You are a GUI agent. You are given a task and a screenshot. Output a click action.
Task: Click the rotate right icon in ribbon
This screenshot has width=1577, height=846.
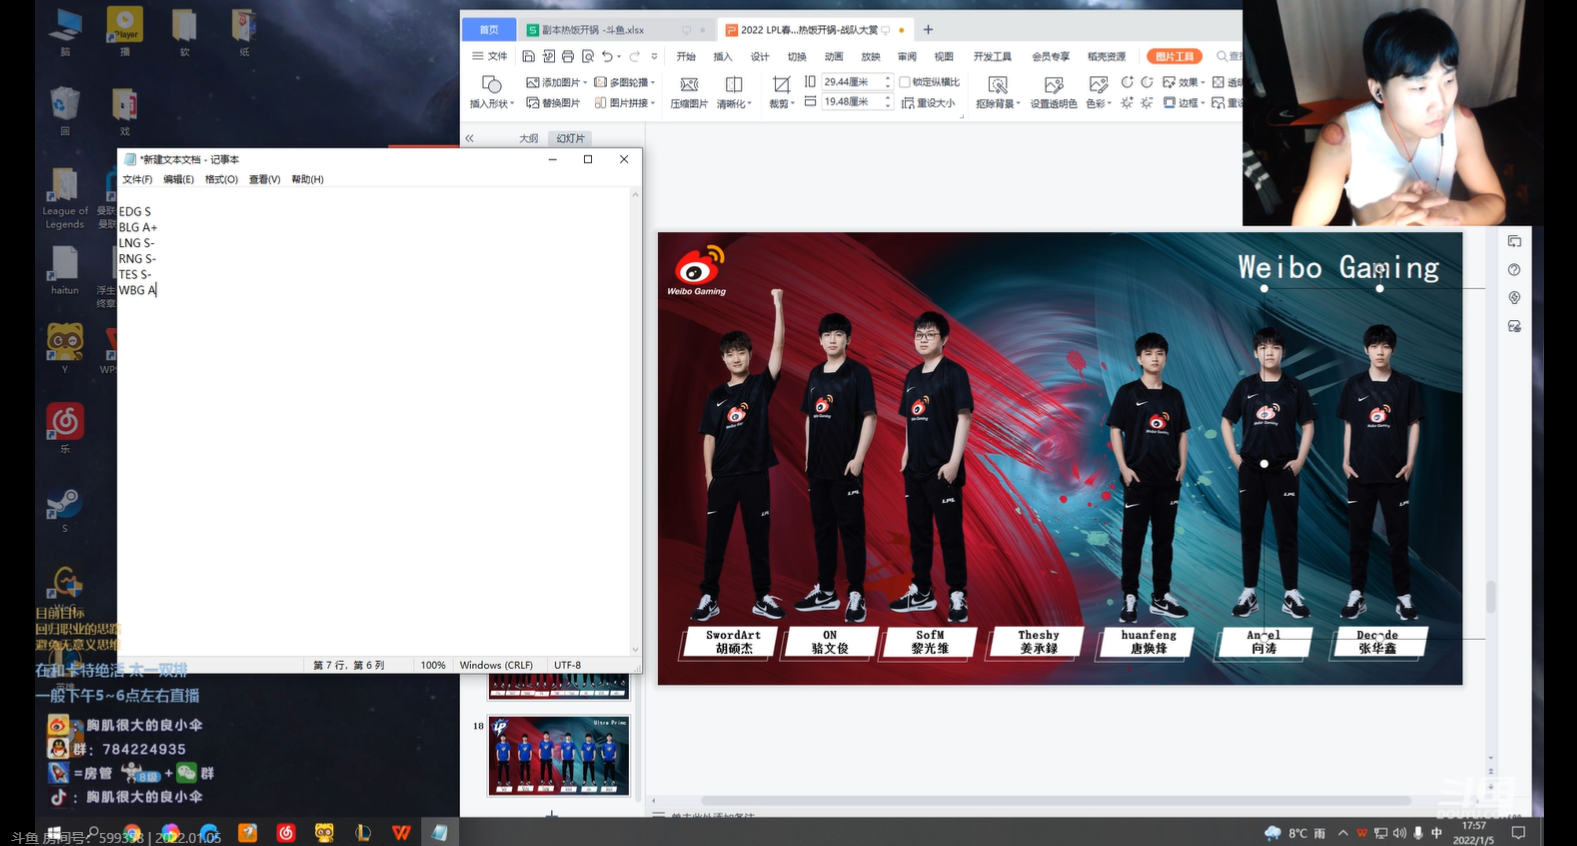tap(1147, 82)
